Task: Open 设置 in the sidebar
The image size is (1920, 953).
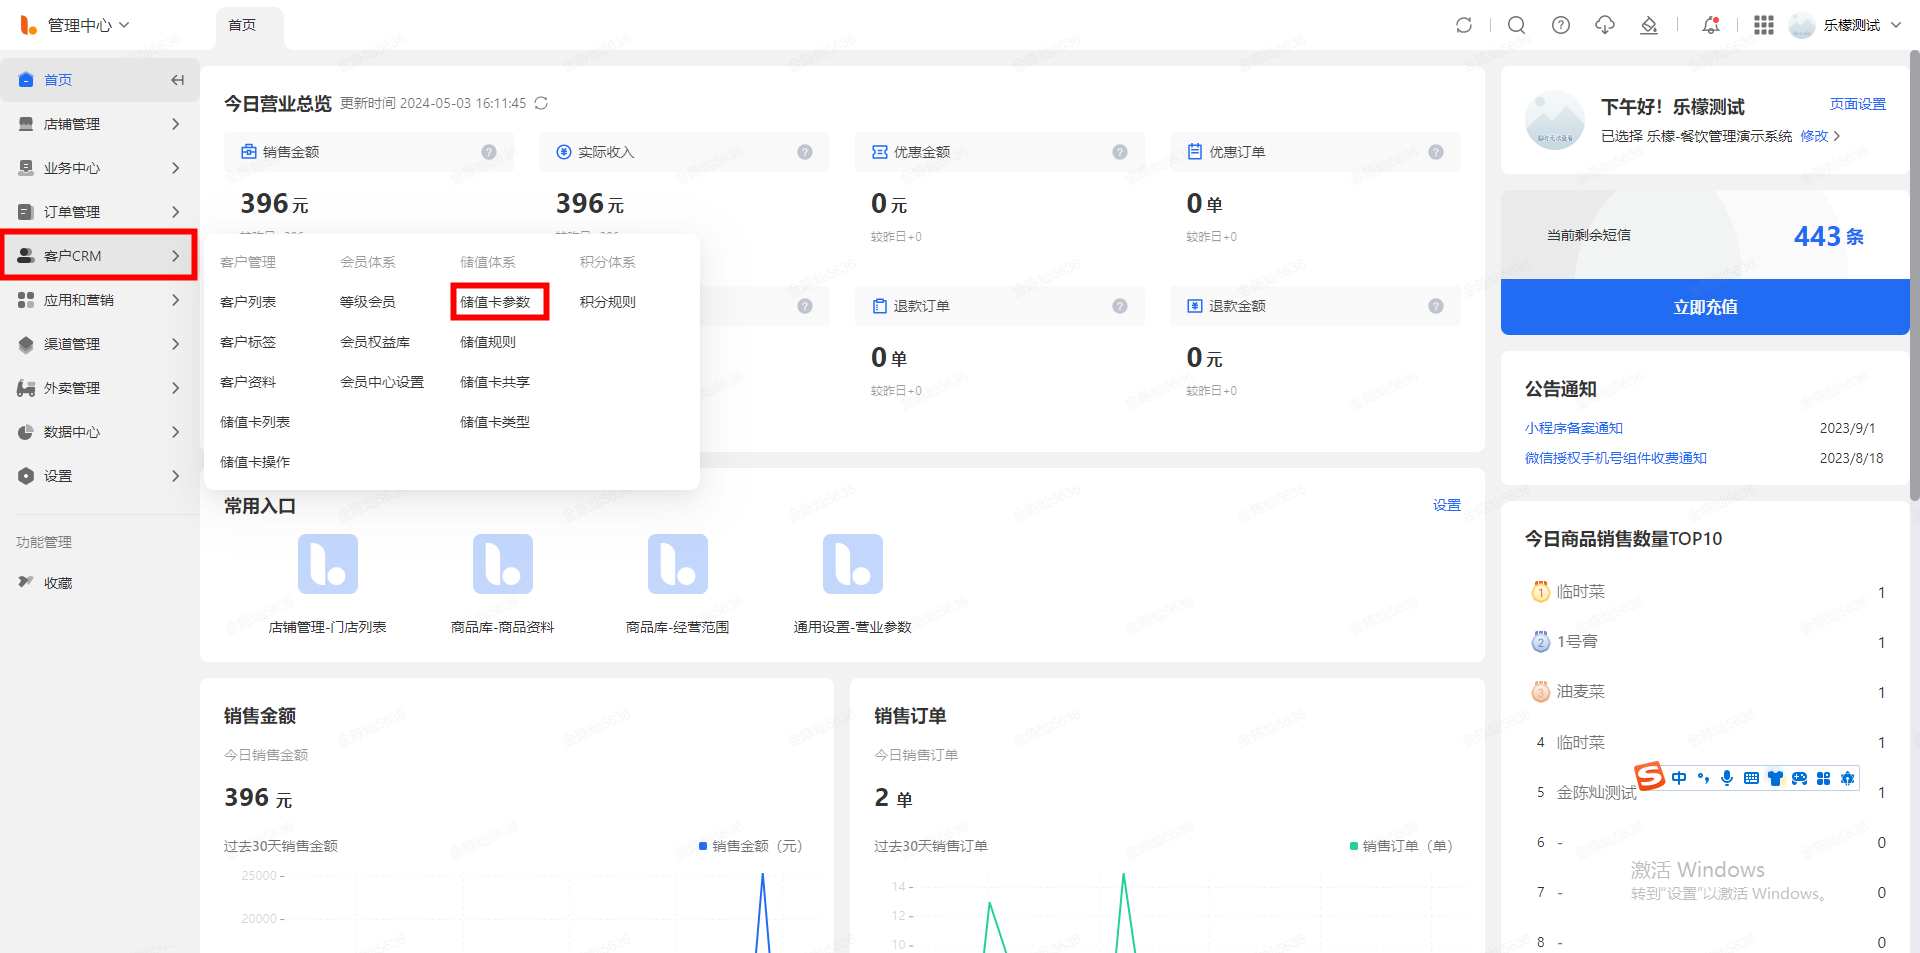Action: [100, 476]
